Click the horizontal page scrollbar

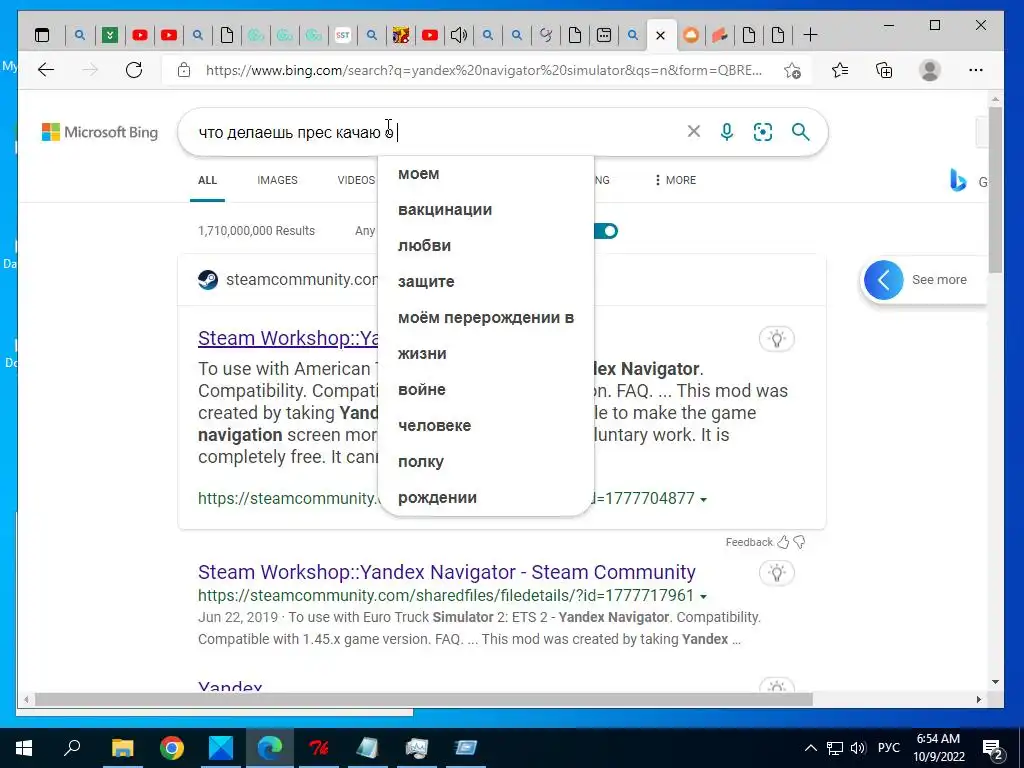pos(424,699)
